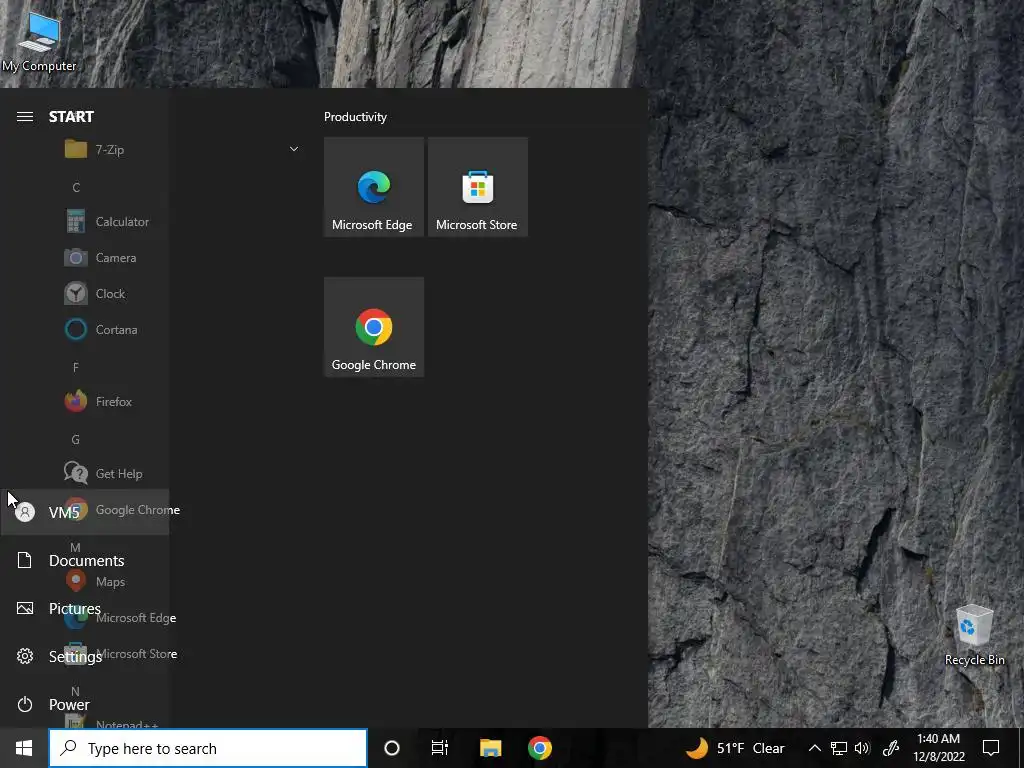Image resolution: width=1024 pixels, height=768 pixels.
Task: Open Pictures from Start sidebar
Action: tap(85, 609)
